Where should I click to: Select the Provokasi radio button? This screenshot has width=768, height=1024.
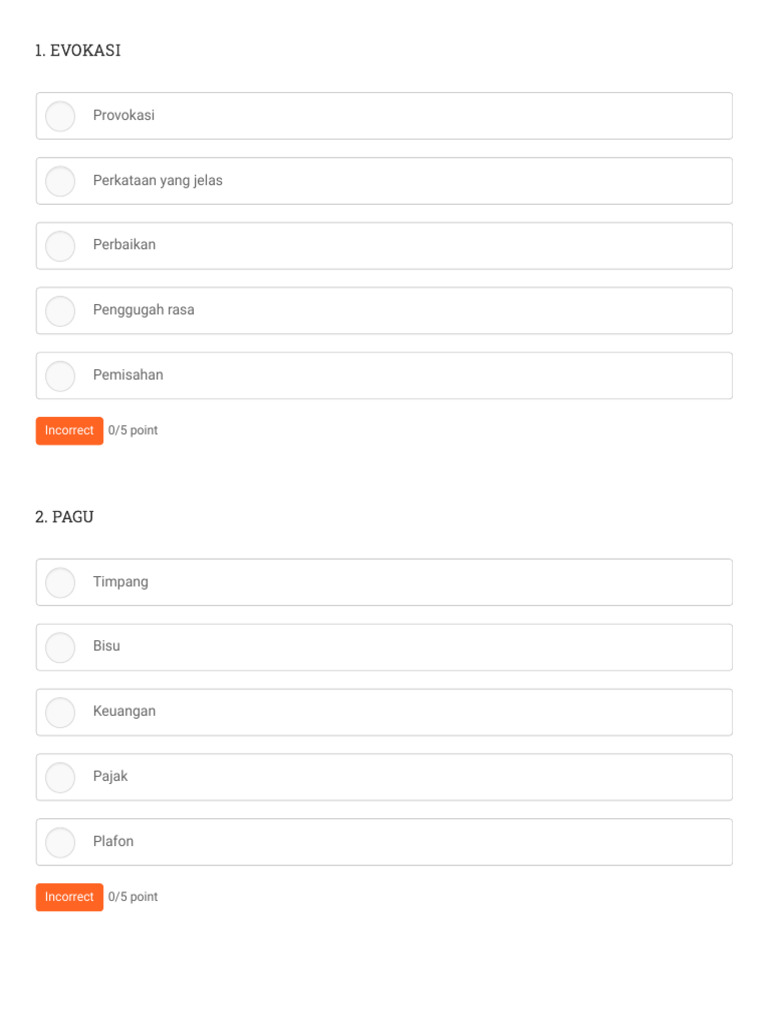pyautogui.click(x=60, y=116)
